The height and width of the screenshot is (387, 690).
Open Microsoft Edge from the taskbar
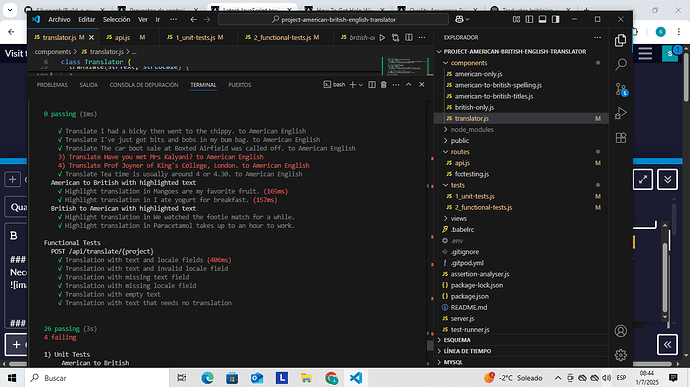[207, 378]
